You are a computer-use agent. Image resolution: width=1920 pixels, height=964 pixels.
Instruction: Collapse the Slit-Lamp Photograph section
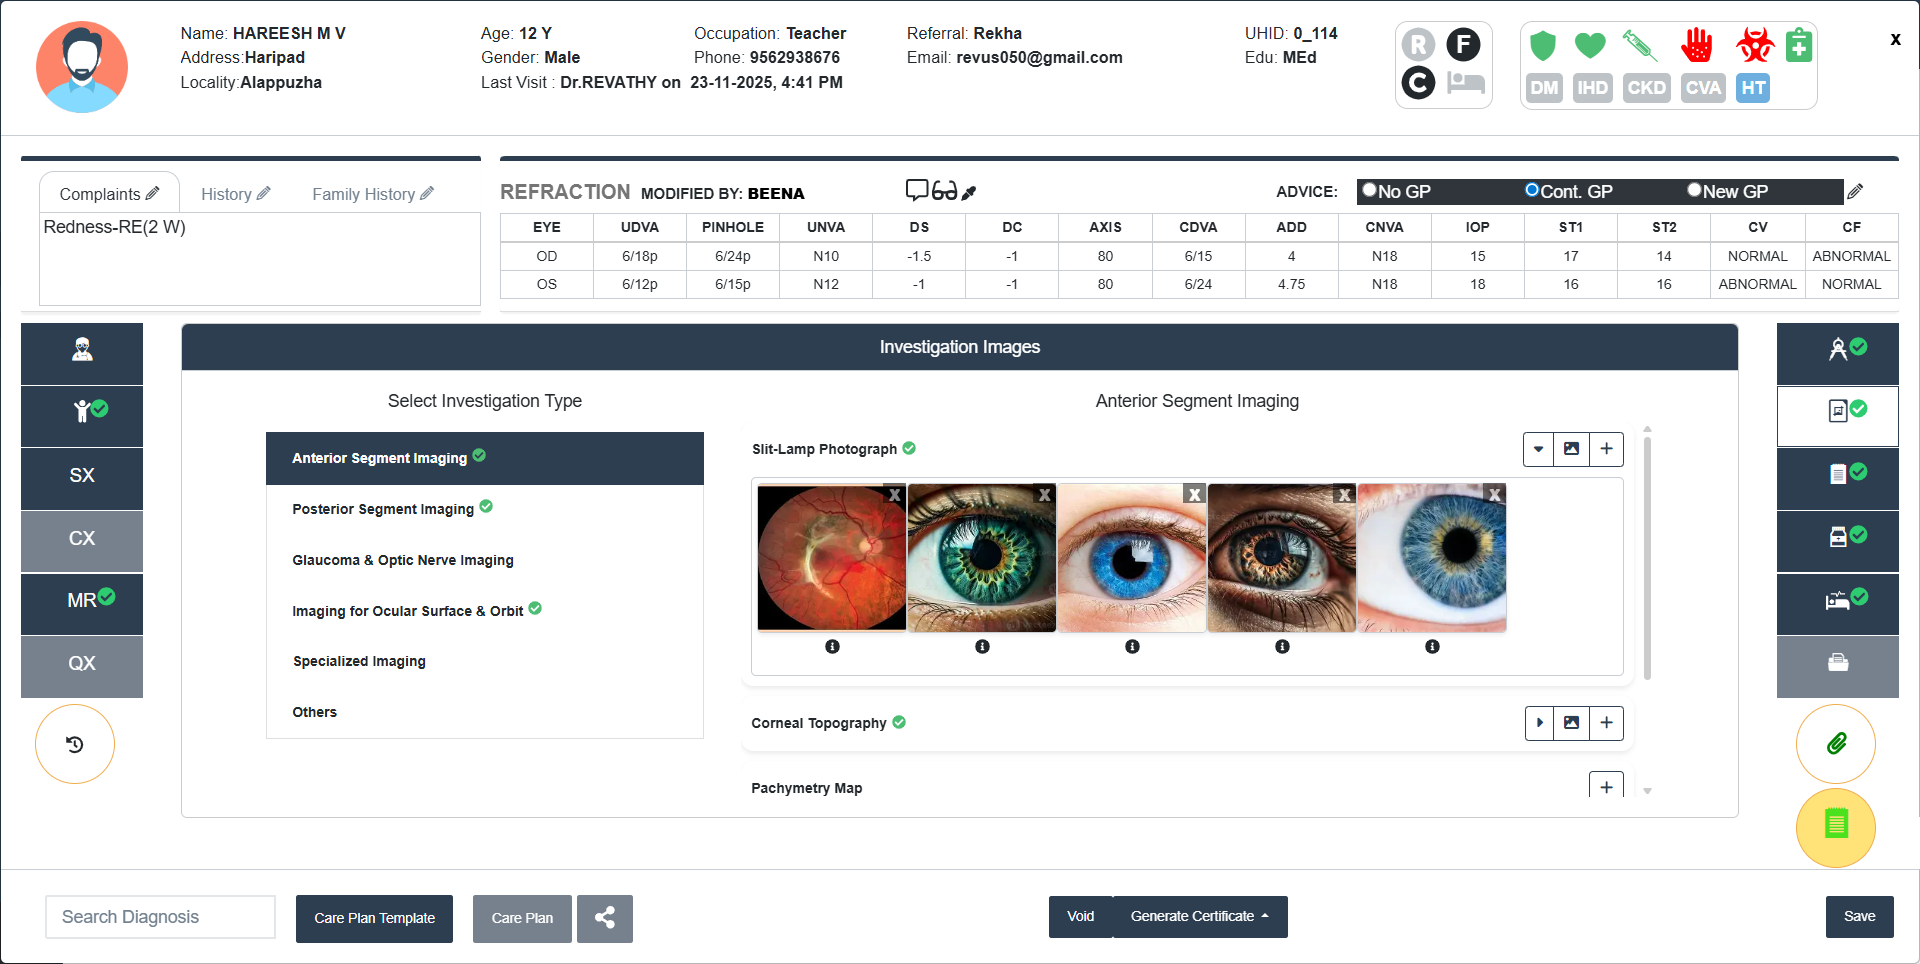tap(1538, 449)
